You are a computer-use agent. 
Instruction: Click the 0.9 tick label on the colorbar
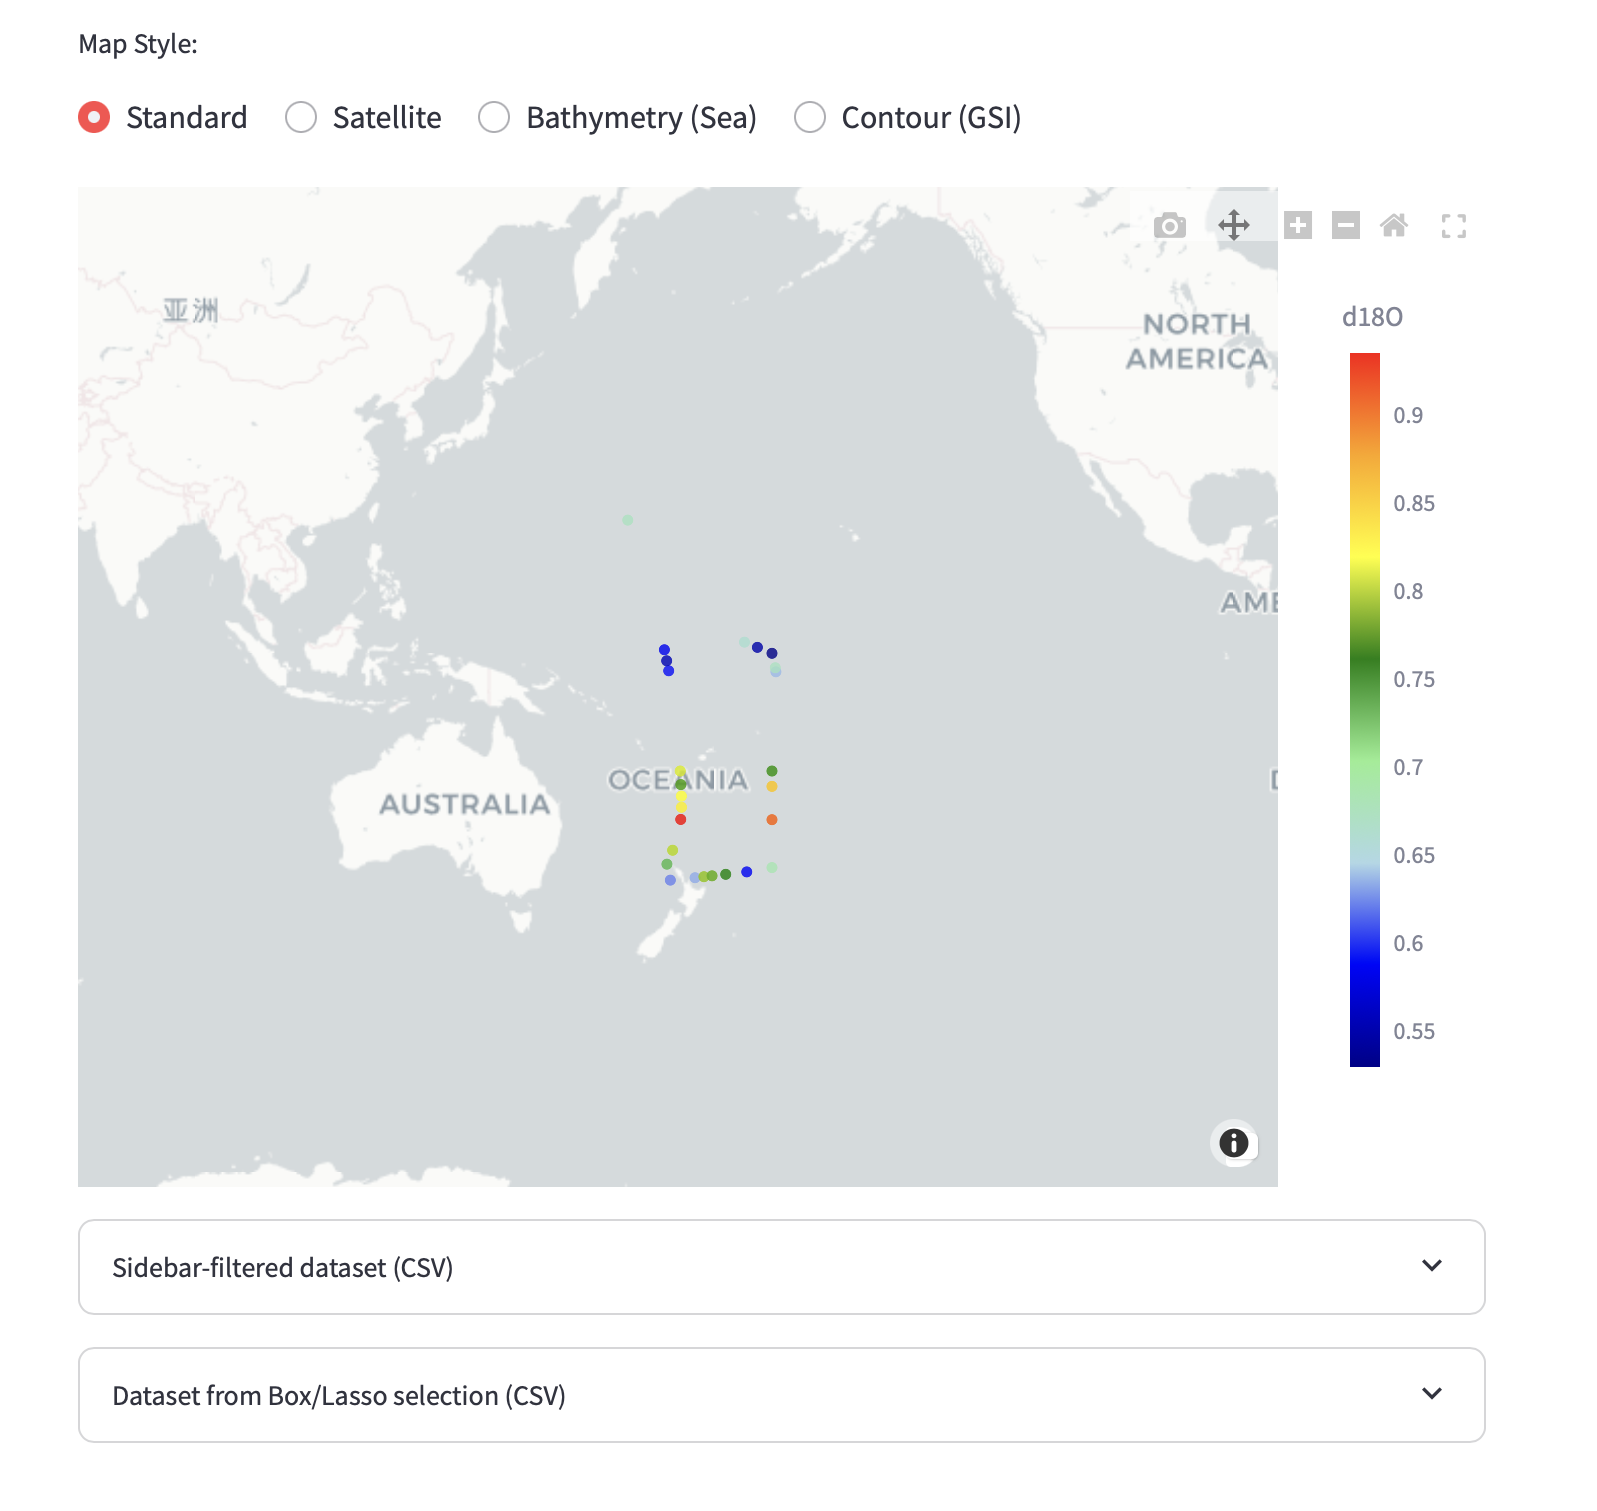[x=1408, y=415]
